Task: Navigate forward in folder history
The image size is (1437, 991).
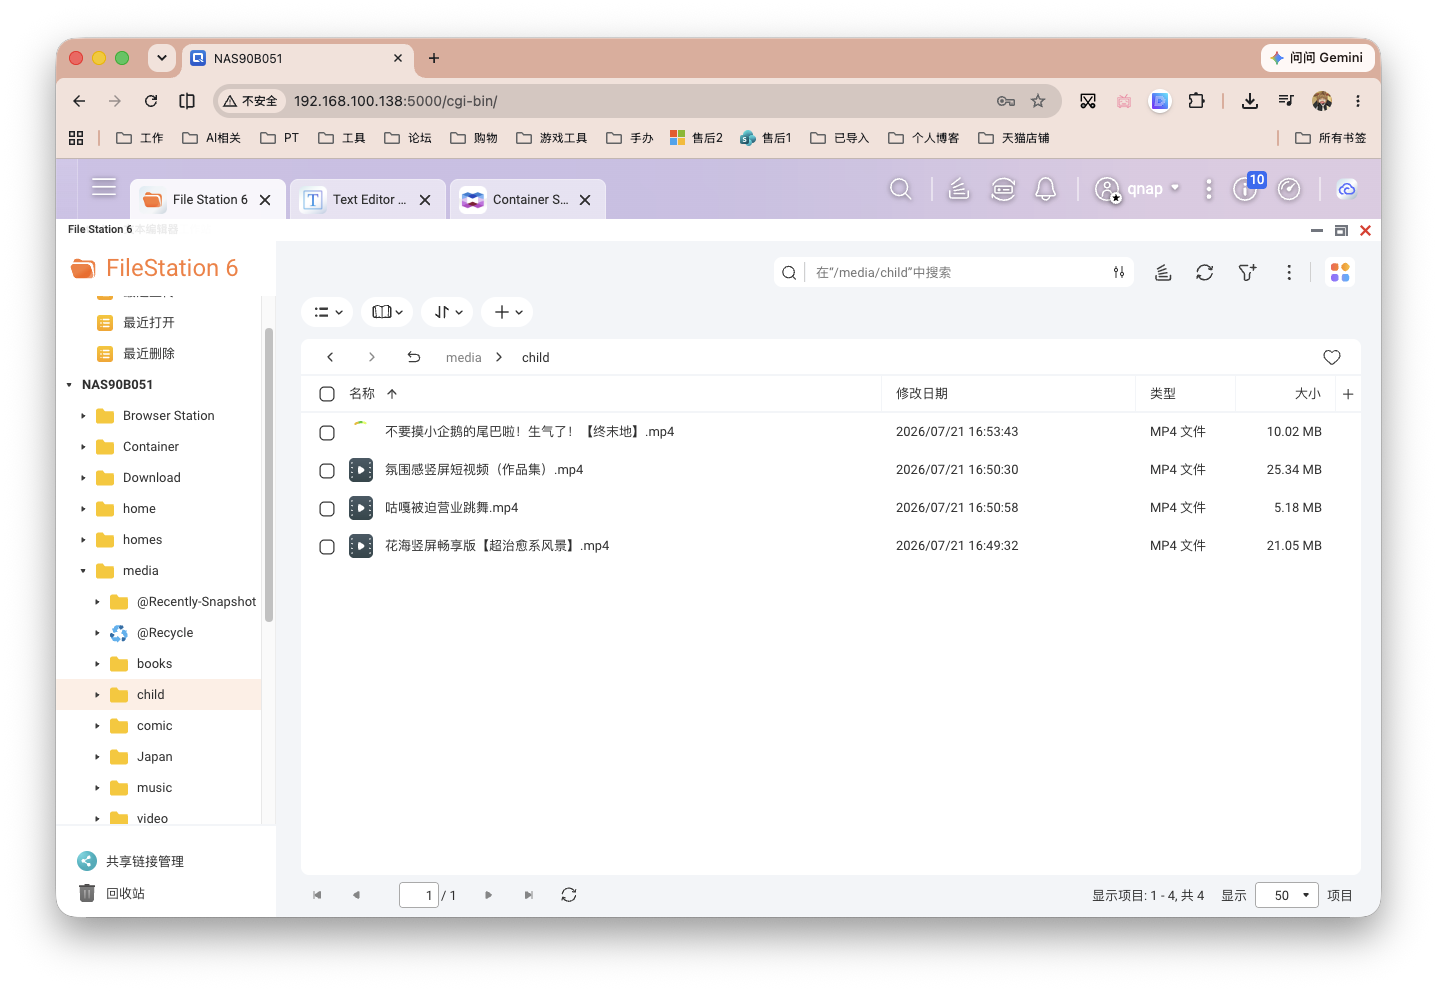Action: (x=372, y=357)
